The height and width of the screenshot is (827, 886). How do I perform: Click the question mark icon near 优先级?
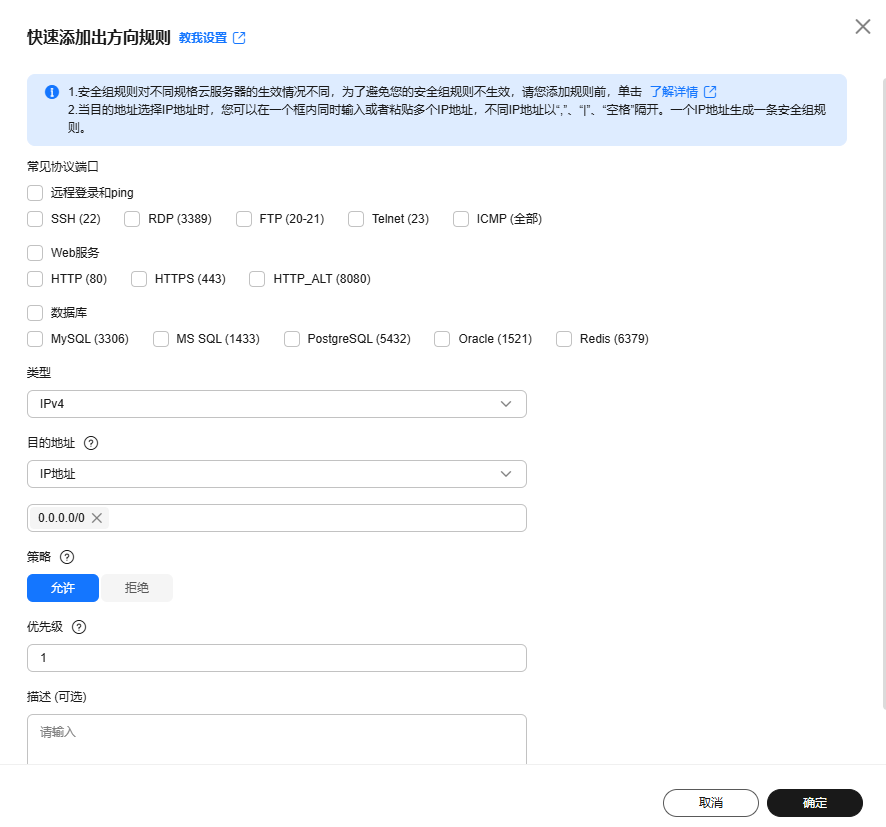tap(79, 627)
